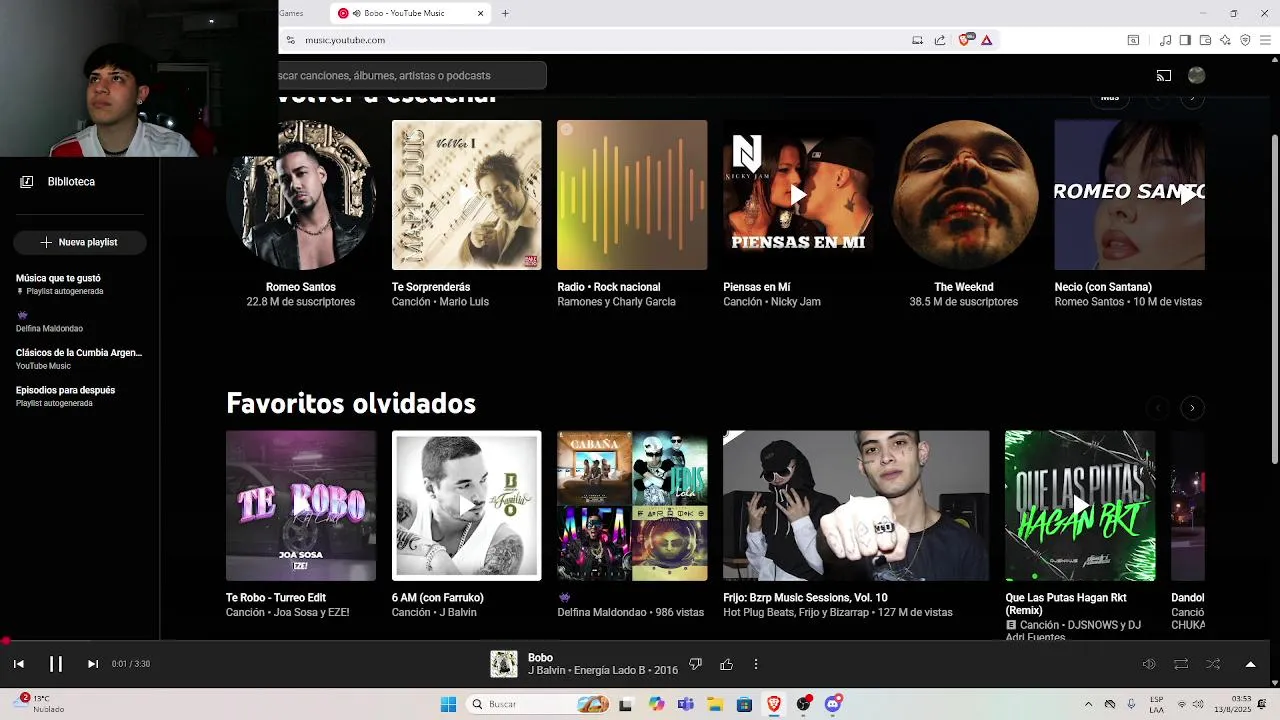This screenshot has height=720, width=1280.
Task: Start Radio Rock nacional station
Action: 632,195
